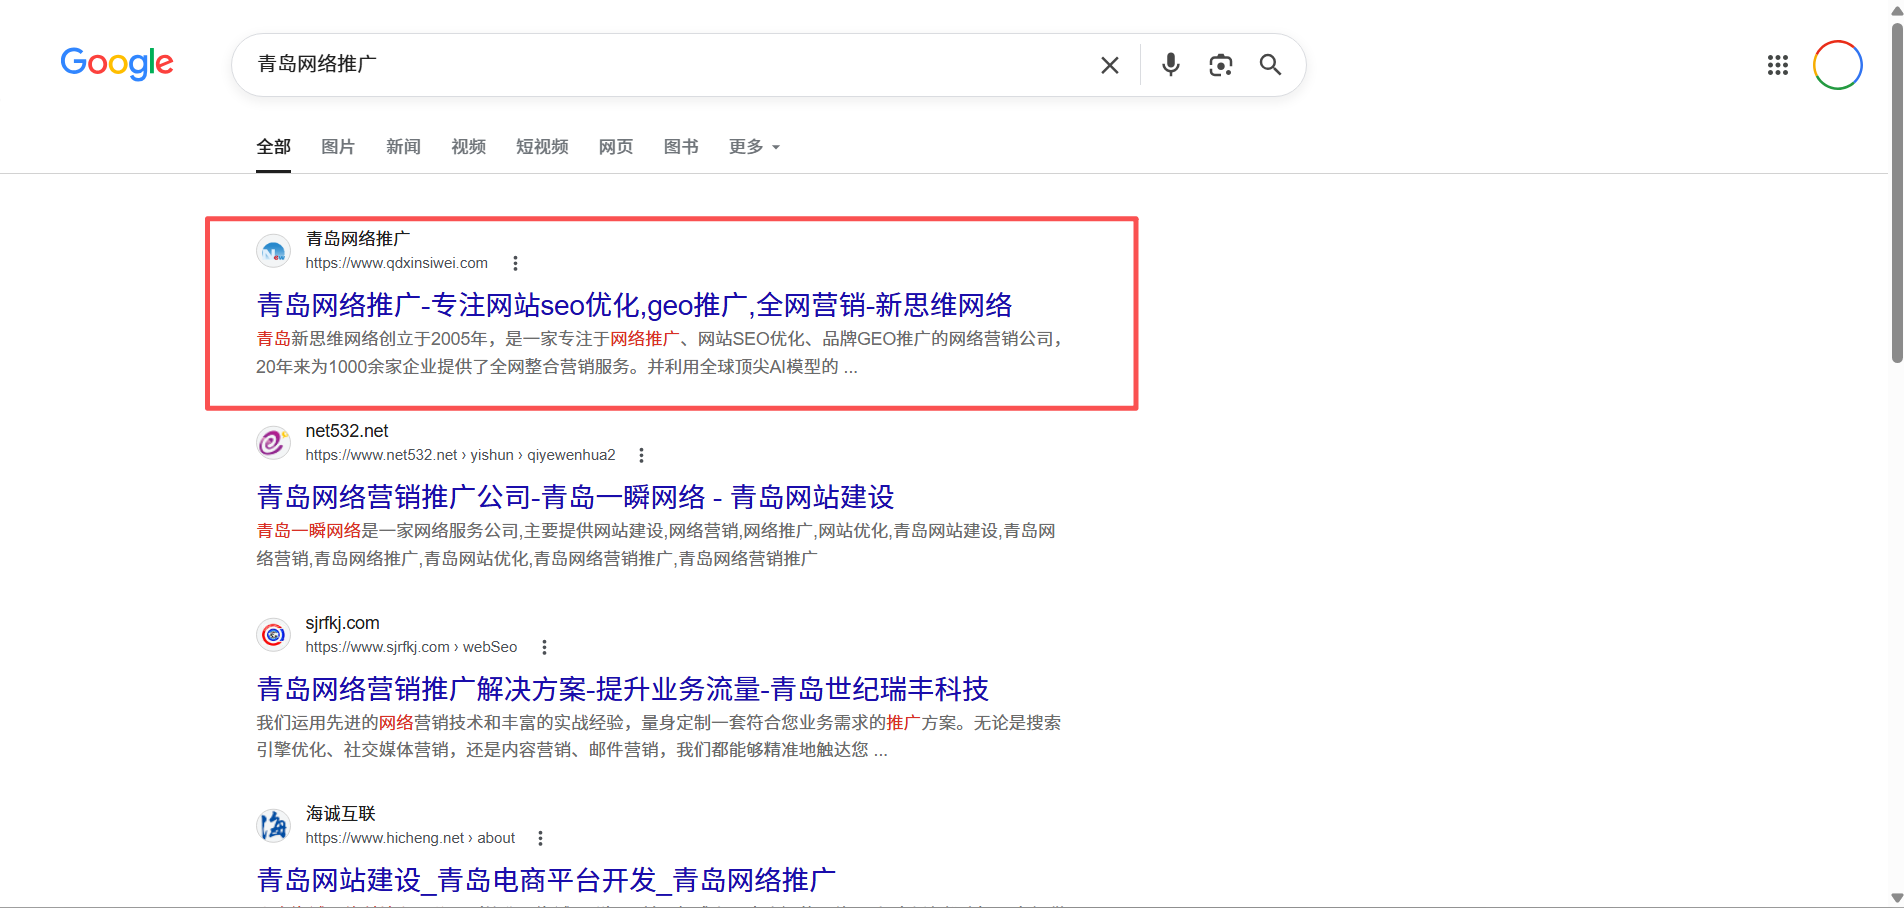Click the Google logo
Viewport: 1904px width, 908px height.
coord(117,64)
